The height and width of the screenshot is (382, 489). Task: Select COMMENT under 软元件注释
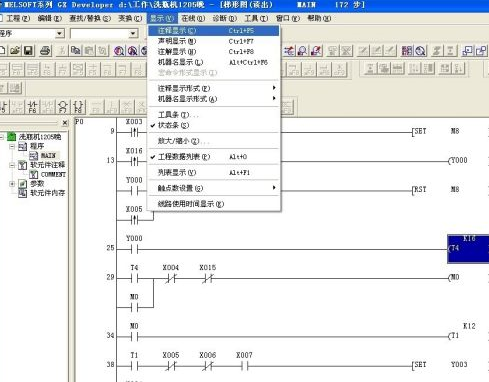coord(53,174)
